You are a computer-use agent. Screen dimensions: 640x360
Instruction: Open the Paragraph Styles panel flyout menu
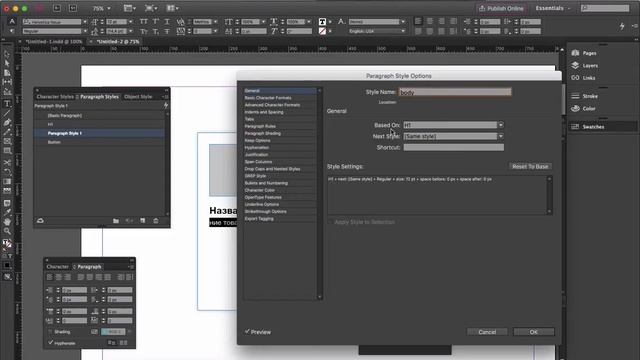pyautogui.click(x=165, y=97)
